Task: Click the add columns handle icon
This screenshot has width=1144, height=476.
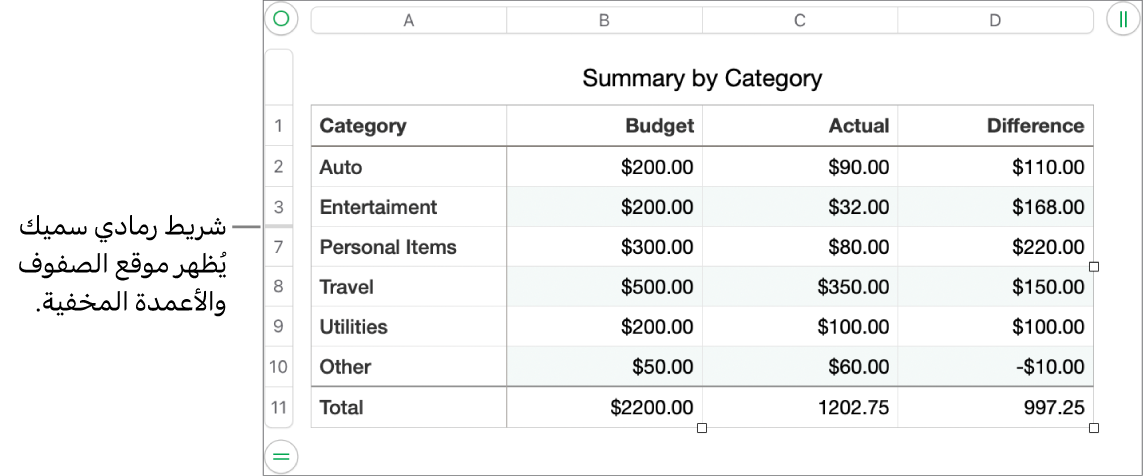Action: [x=1123, y=19]
